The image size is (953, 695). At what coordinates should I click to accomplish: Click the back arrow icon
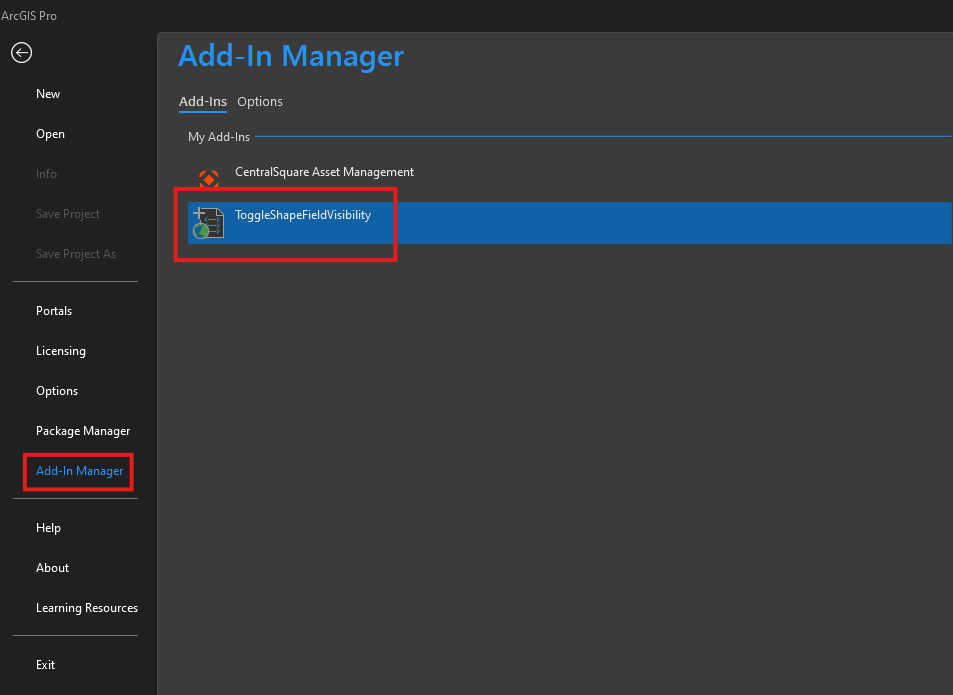click(x=21, y=53)
